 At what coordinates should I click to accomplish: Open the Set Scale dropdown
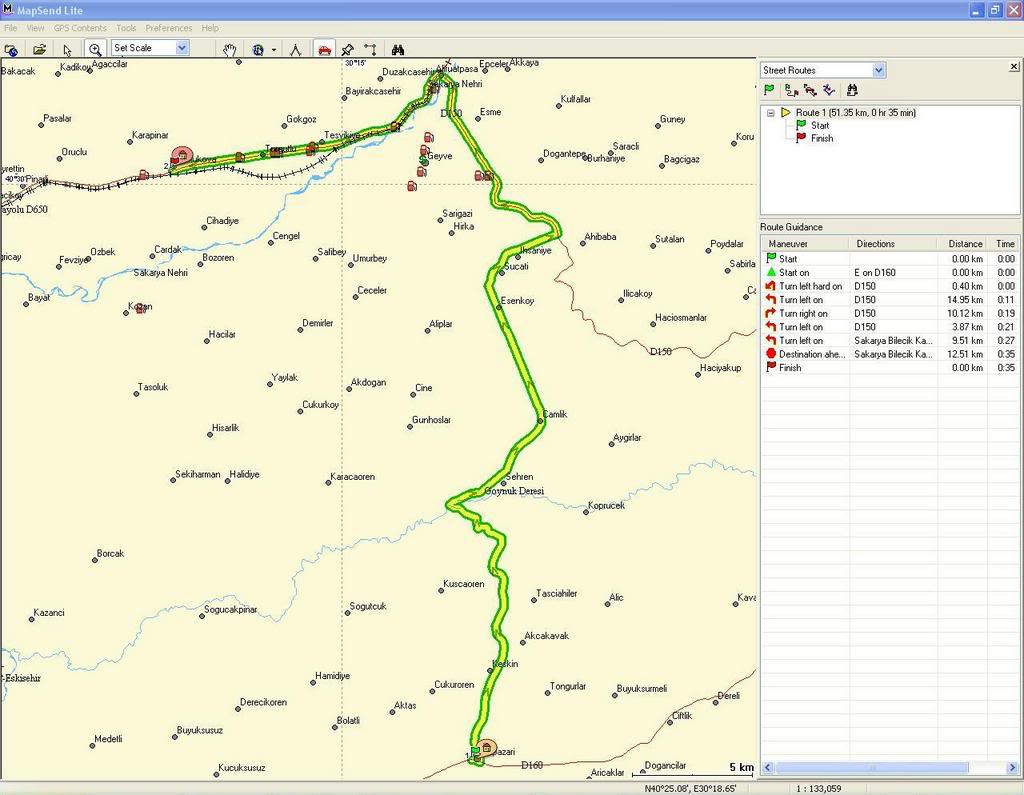tap(182, 48)
